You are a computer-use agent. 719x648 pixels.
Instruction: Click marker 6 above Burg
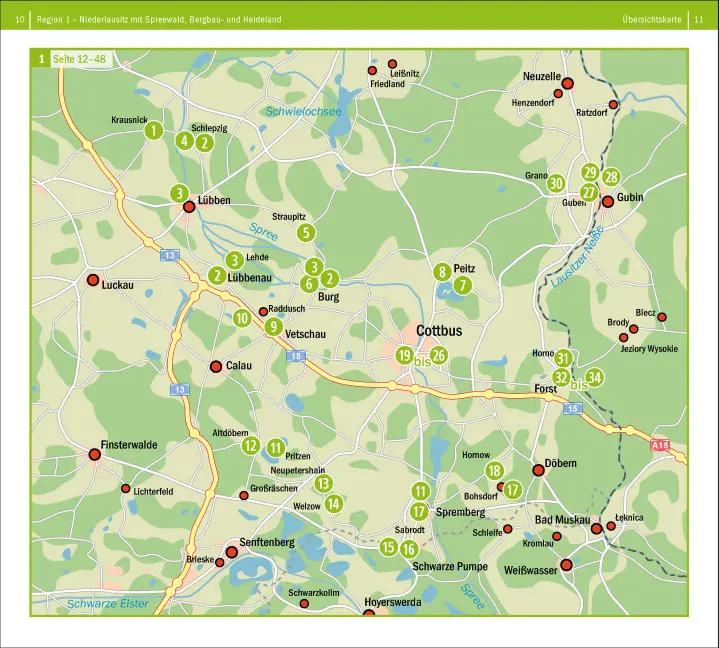[x=309, y=284]
